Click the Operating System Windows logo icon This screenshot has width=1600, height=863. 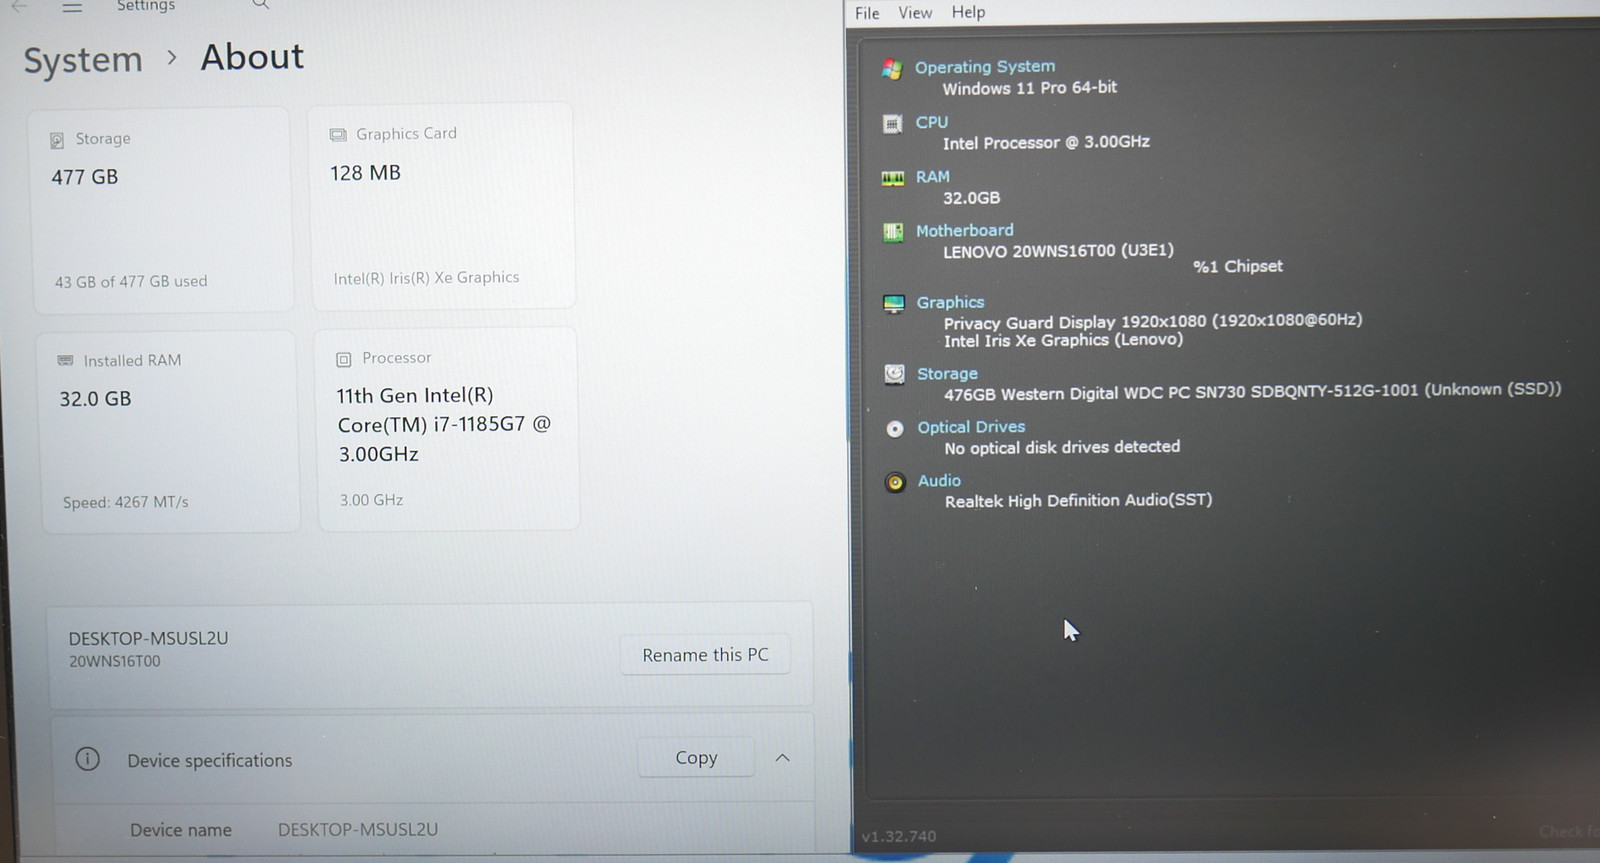click(x=892, y=68)
